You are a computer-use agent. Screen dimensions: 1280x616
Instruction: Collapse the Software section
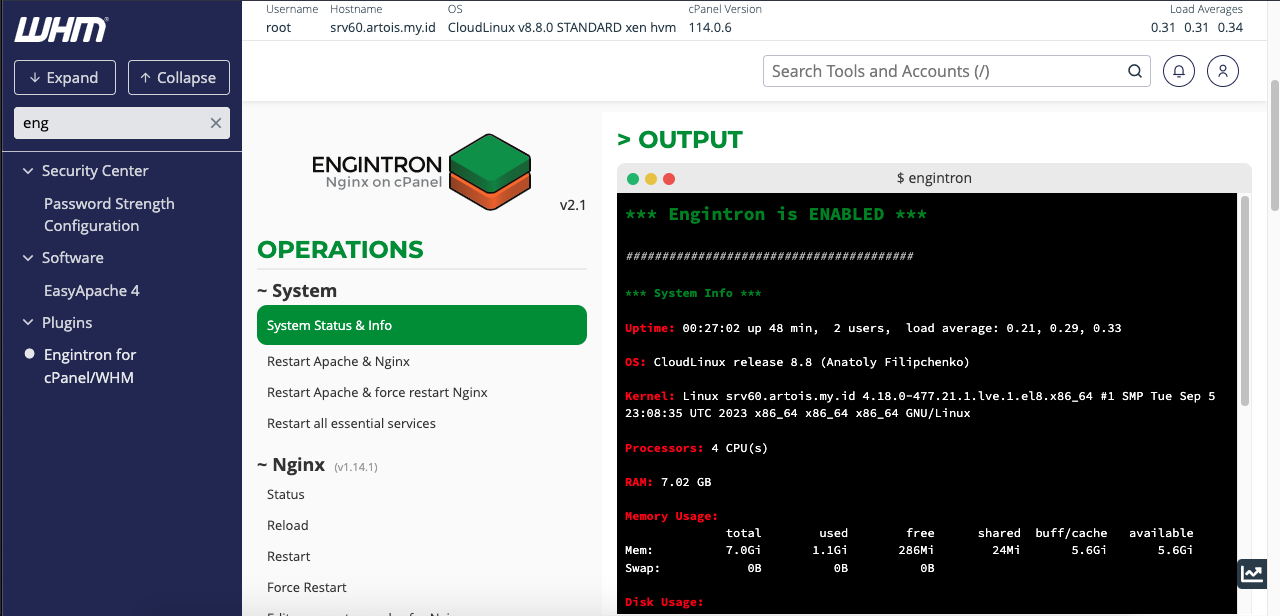(x=28, y=258)
